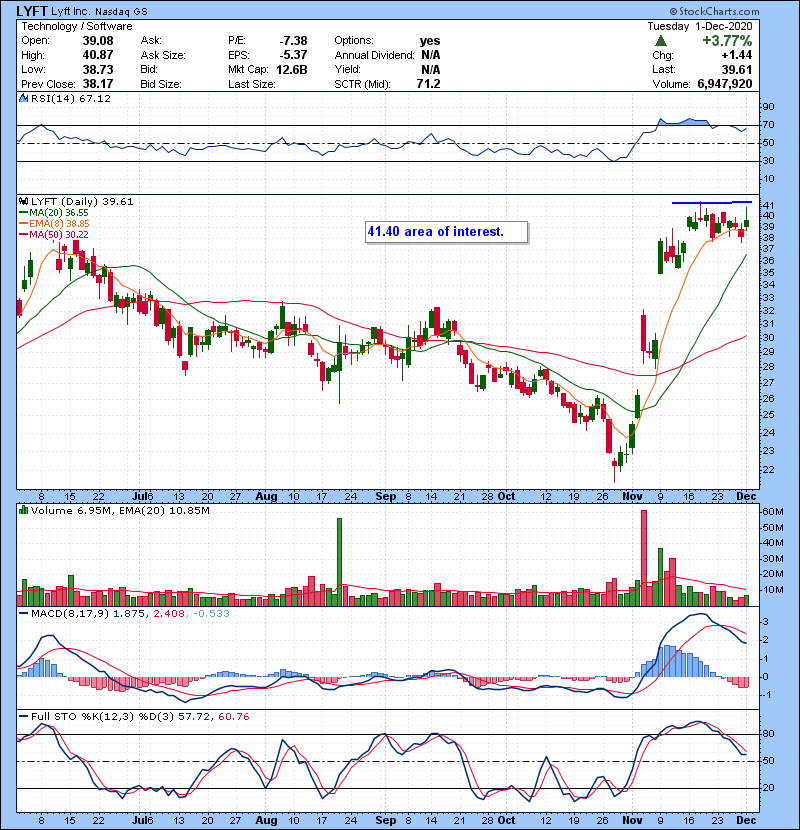Select the "Lyft Inc." company name

click(x=71, y=11)
